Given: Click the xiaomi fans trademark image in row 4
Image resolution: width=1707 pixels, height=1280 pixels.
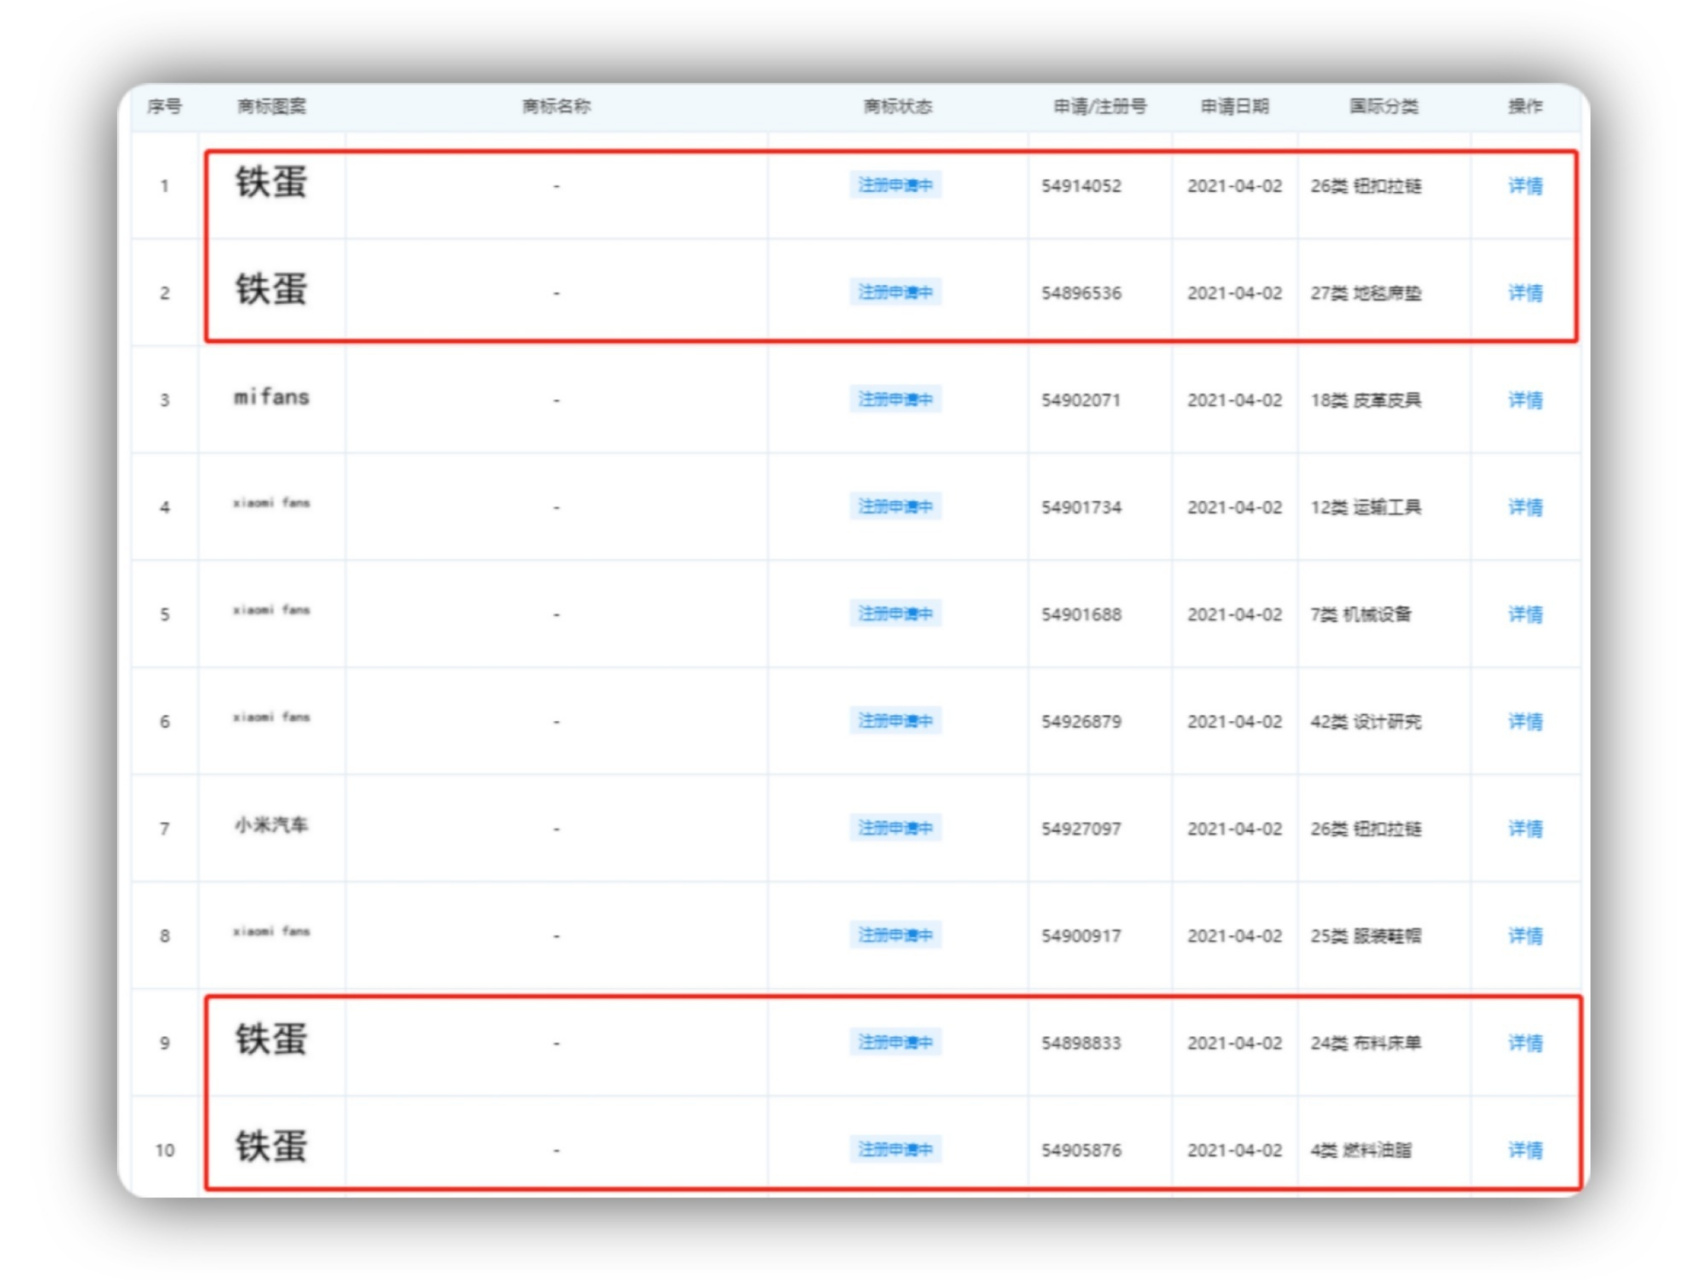Looking at the screenshot, I should click(271, 503).
